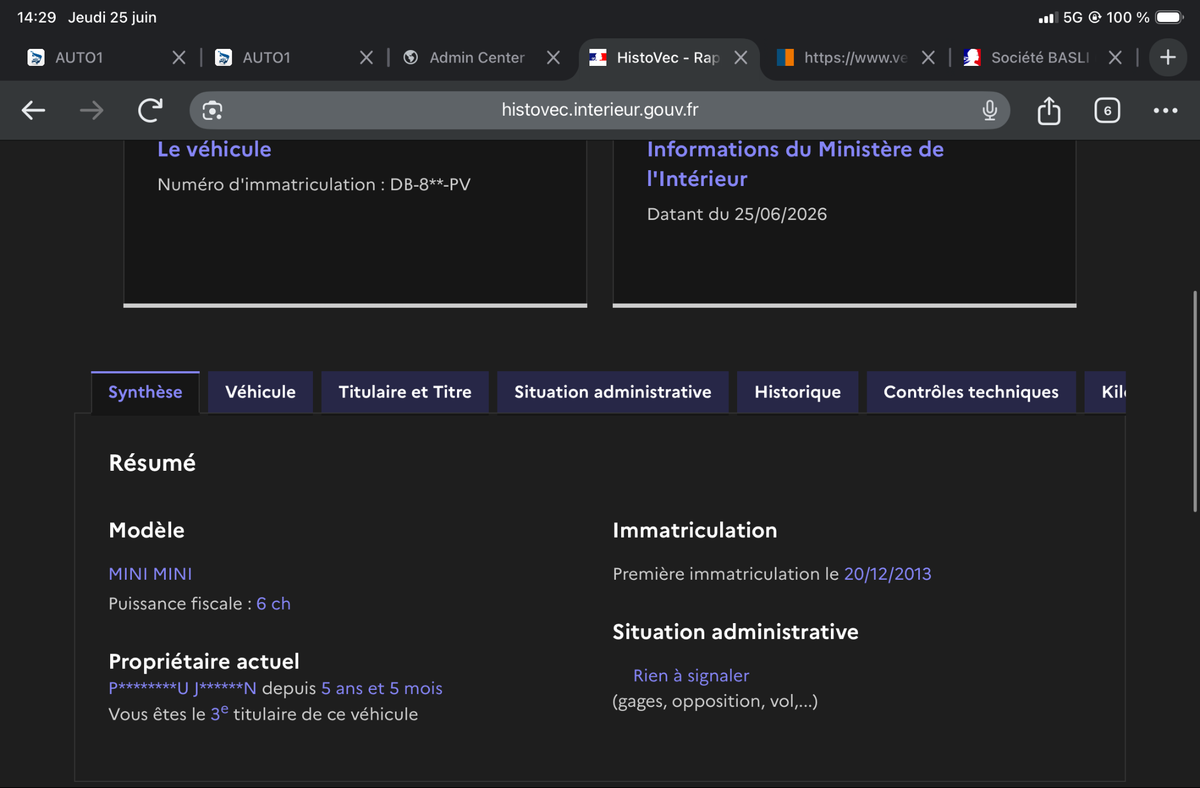1200x788 pixels.
Task: Tap the camera search icon in address bar
Action: [x=212, y=110]
